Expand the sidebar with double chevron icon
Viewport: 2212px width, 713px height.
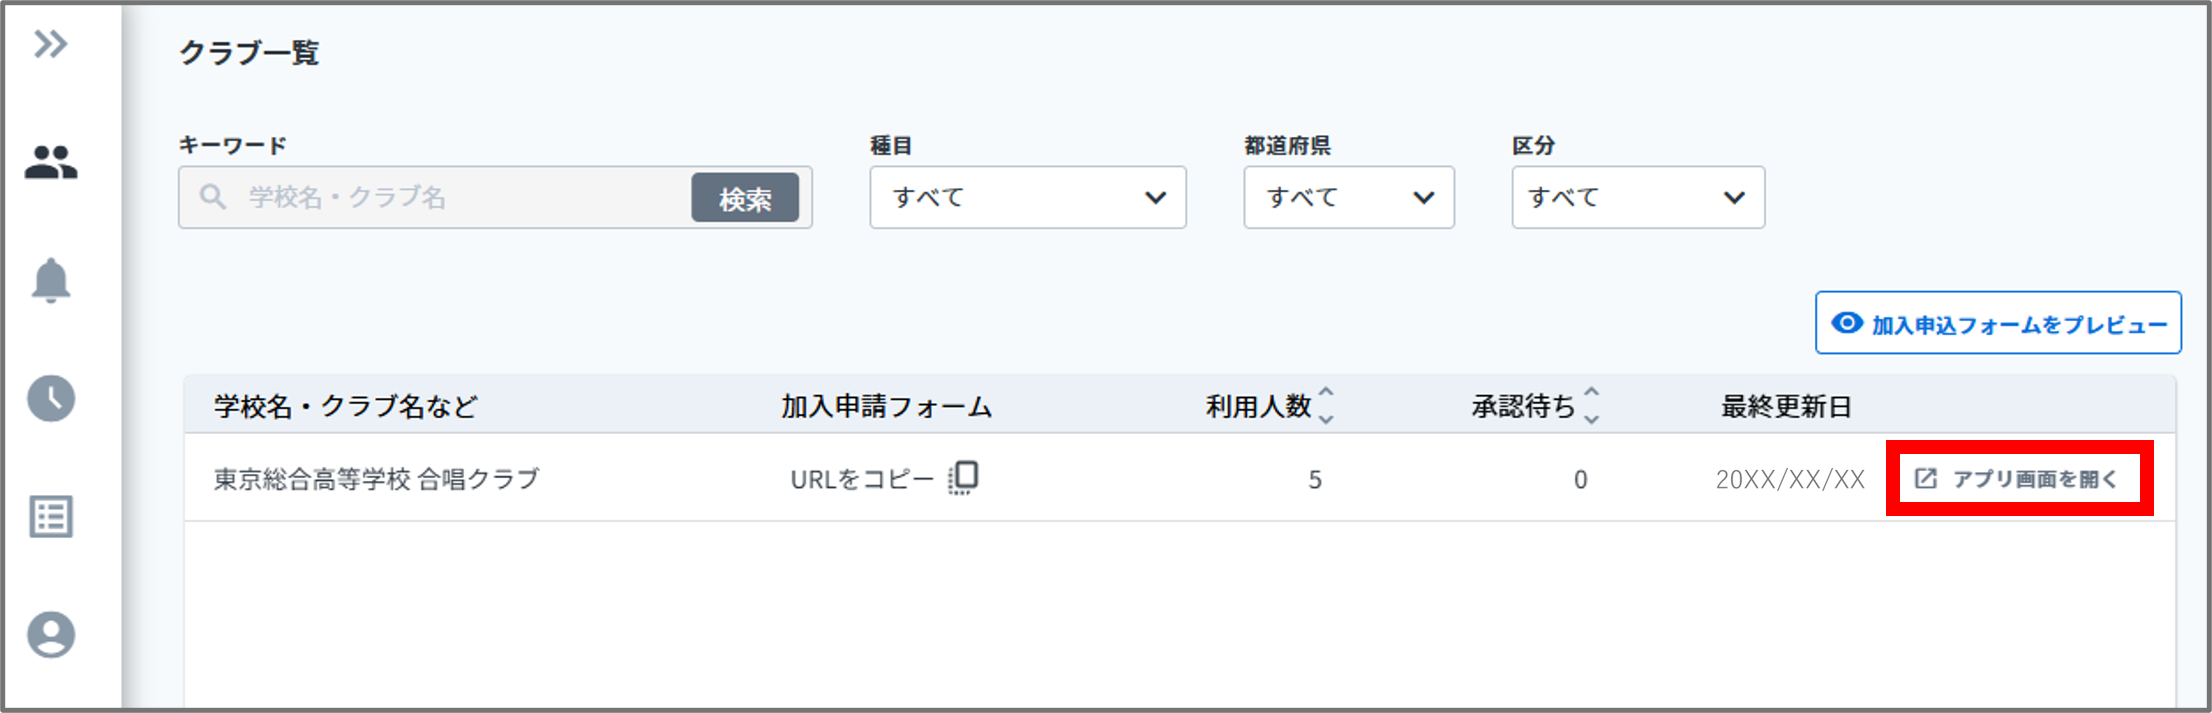(x=50, y=44)
